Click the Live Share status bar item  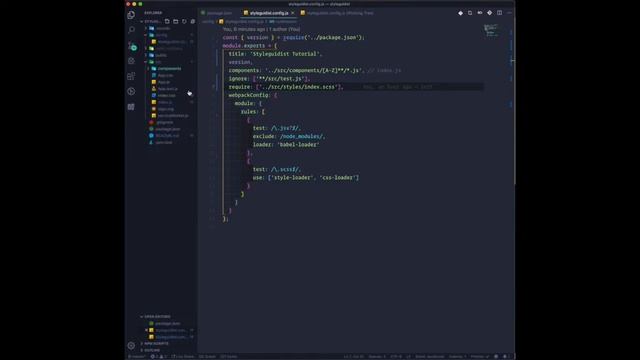(183, 357)
